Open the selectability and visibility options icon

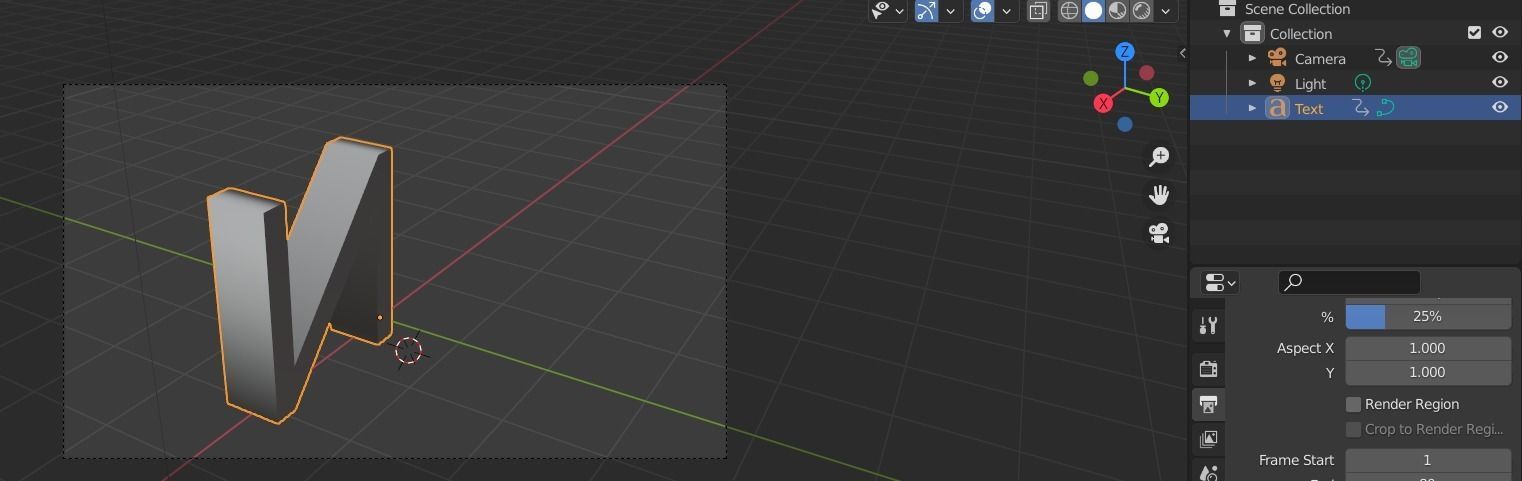click(x=881, y=10)
